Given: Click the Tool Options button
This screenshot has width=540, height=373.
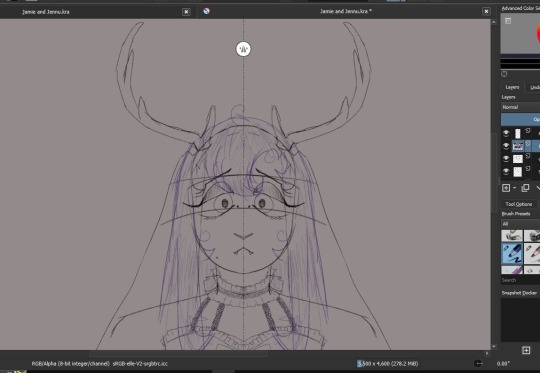Looking at the screenshot, I should [x=519, y=204].
